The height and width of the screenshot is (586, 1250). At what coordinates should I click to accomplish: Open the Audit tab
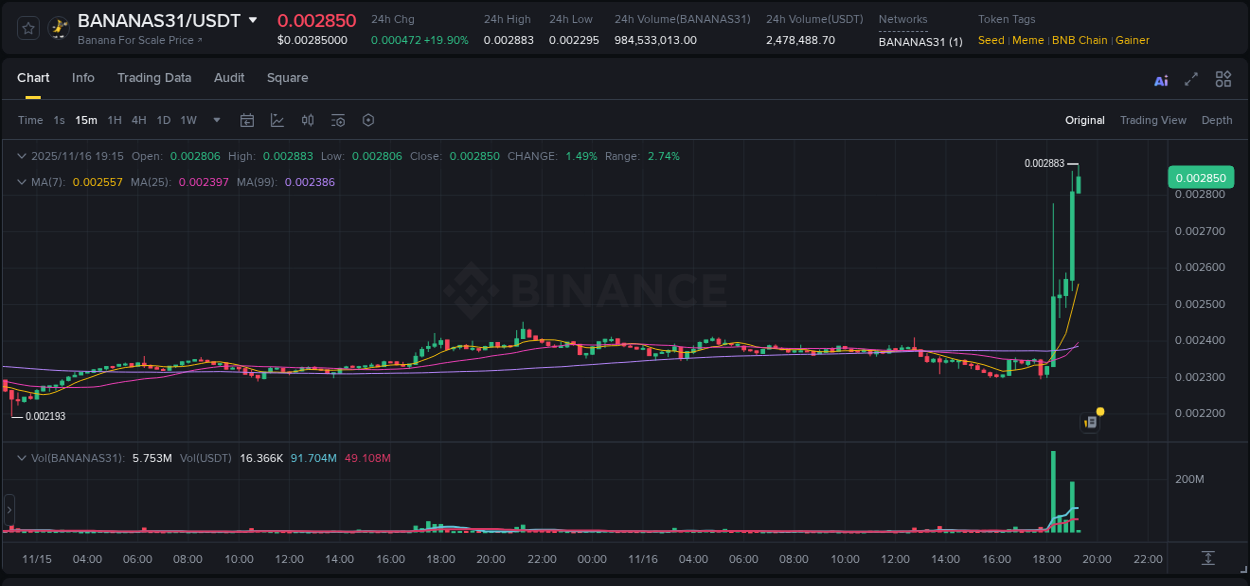coord(229,78)
